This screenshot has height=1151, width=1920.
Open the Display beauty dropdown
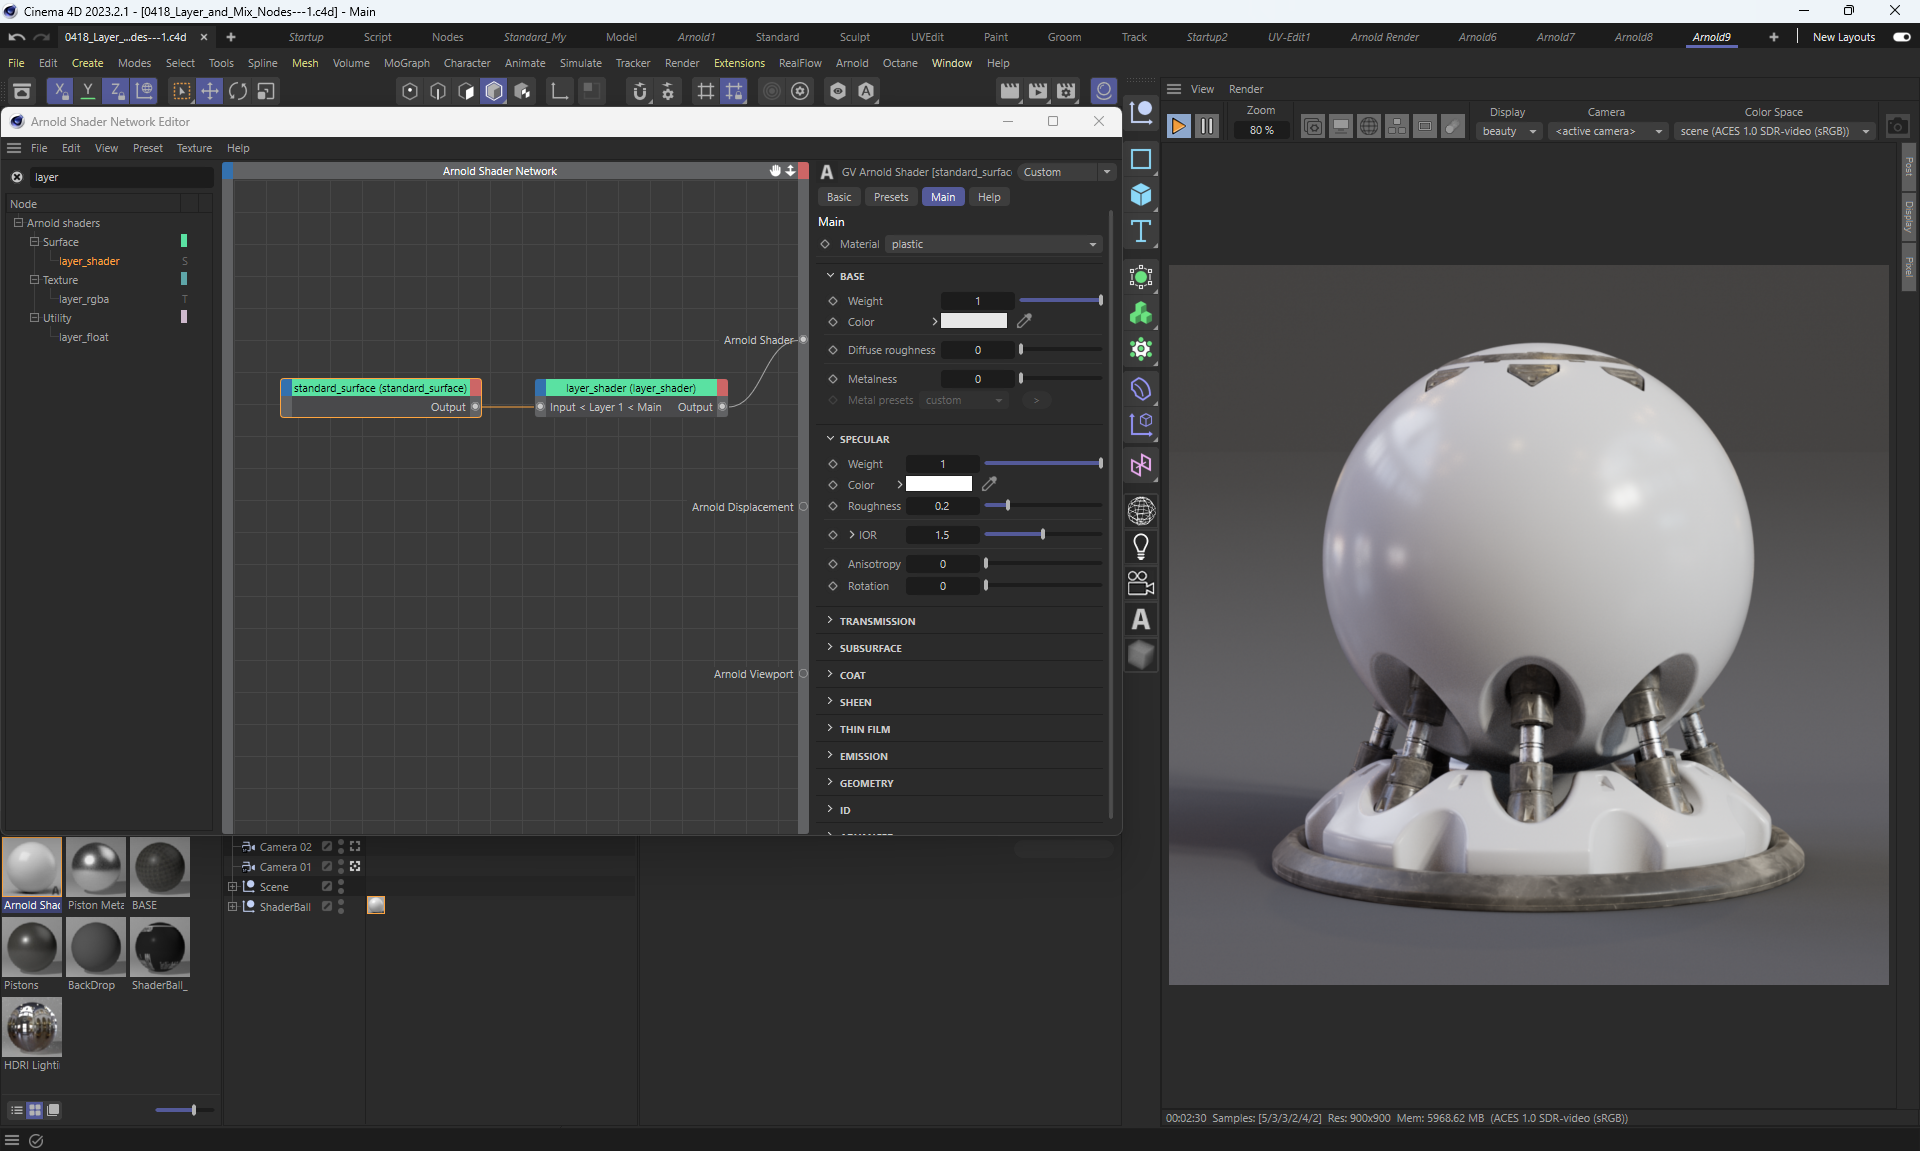click(x=1508, y=131)
